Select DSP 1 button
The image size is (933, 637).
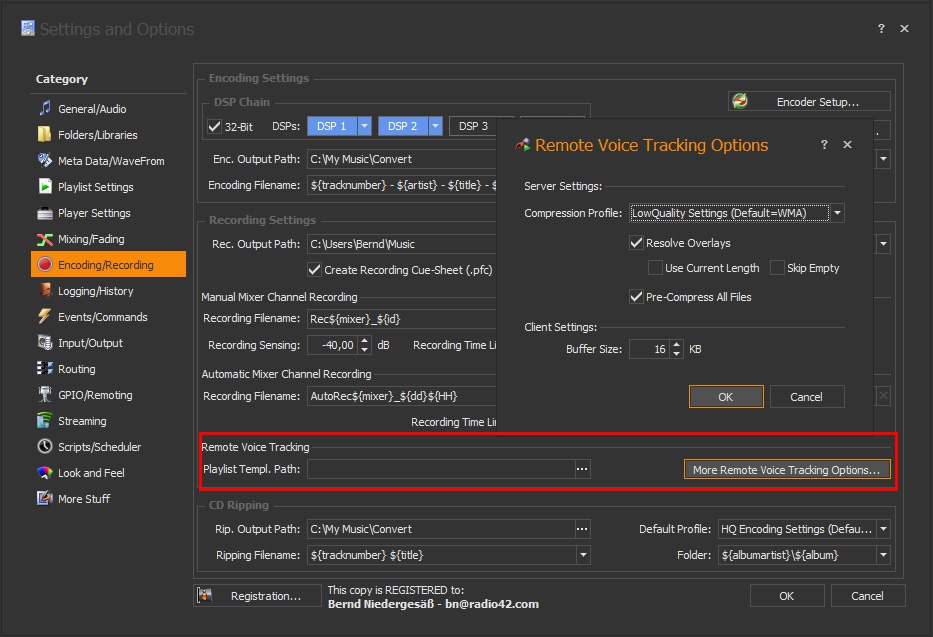[x=332, y=126]
